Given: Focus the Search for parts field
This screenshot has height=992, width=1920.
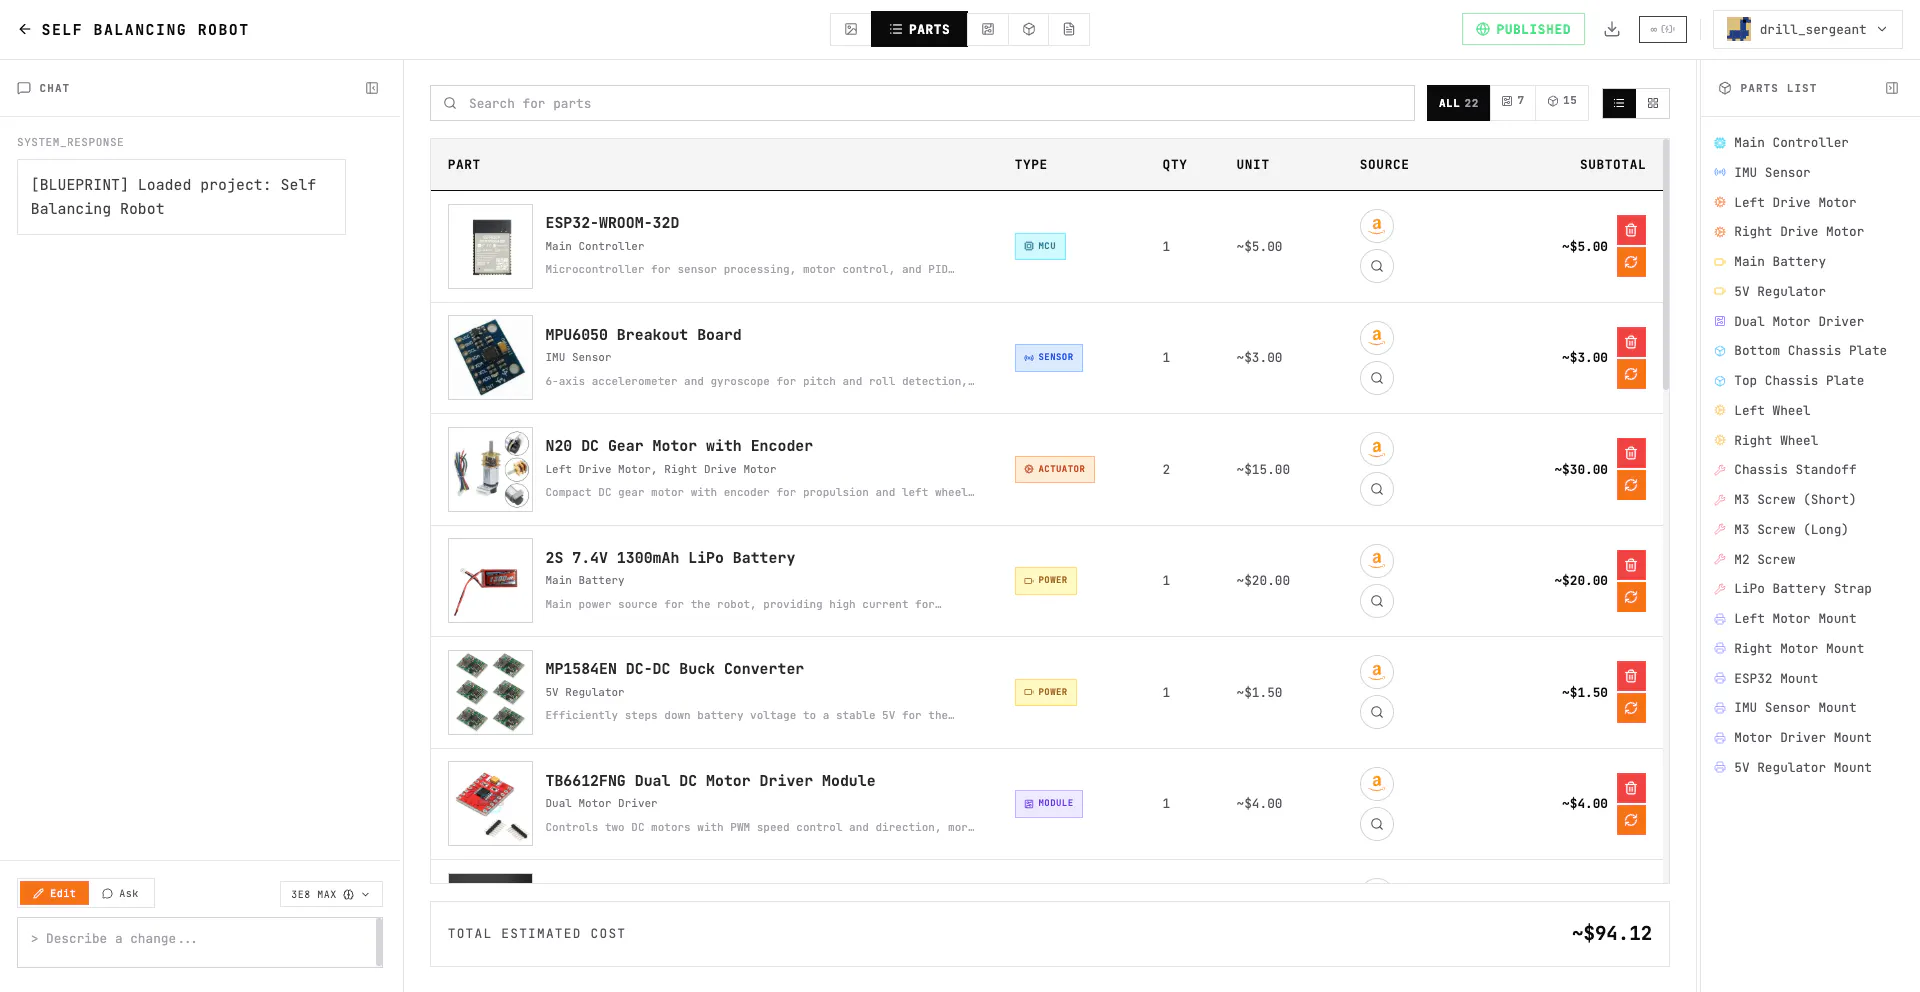Looking at the screenshot, I should tap(922, 103).
